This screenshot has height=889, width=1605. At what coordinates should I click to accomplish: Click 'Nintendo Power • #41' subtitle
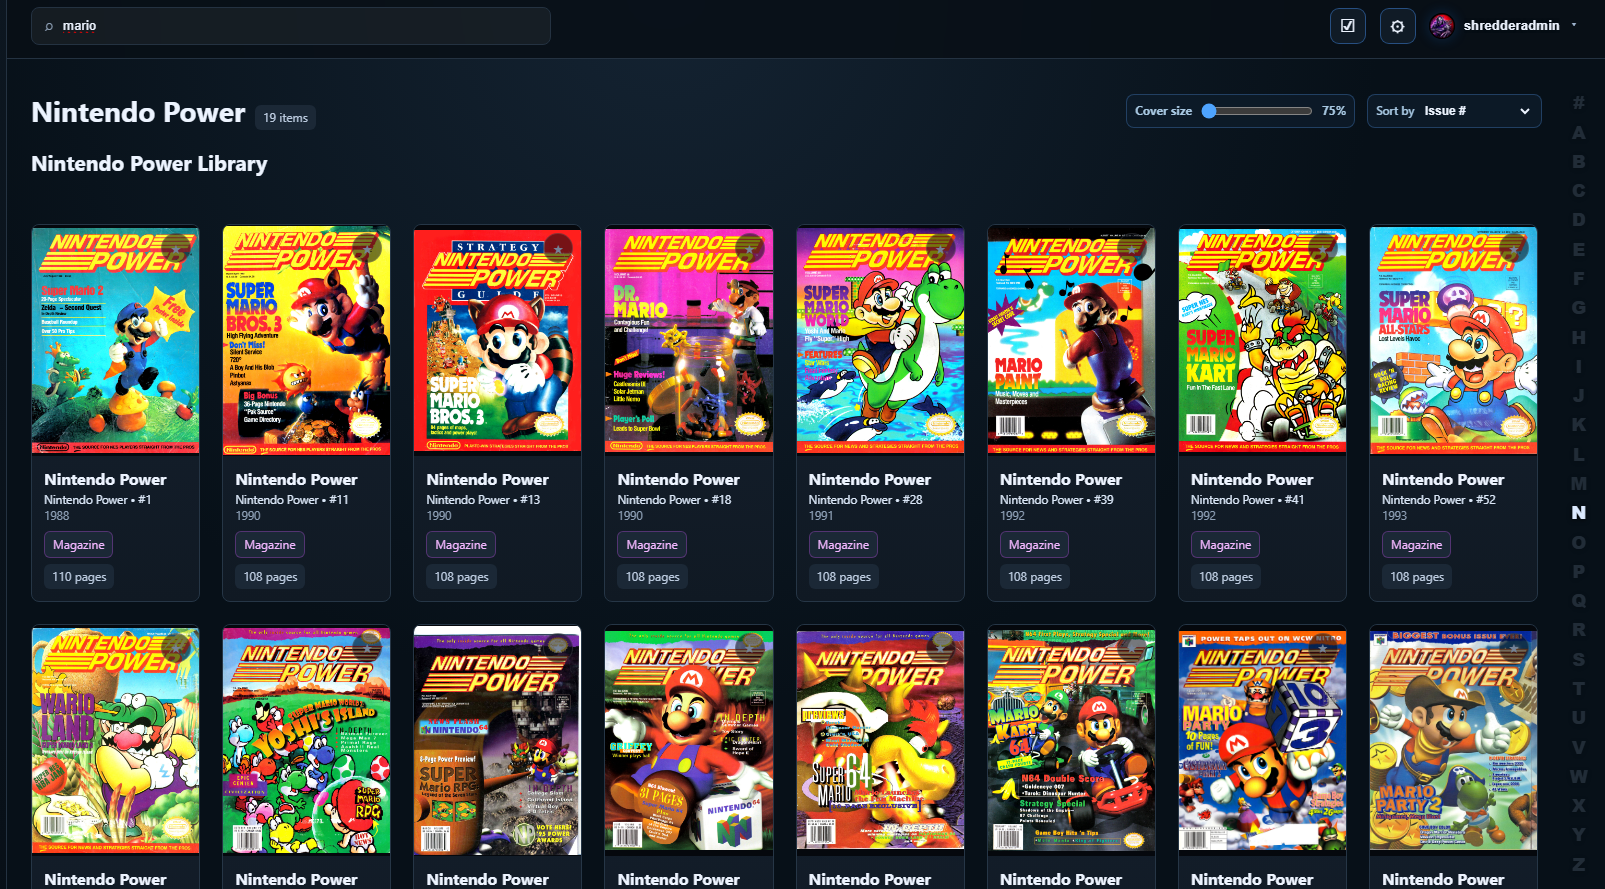(x=1247, y=500)
